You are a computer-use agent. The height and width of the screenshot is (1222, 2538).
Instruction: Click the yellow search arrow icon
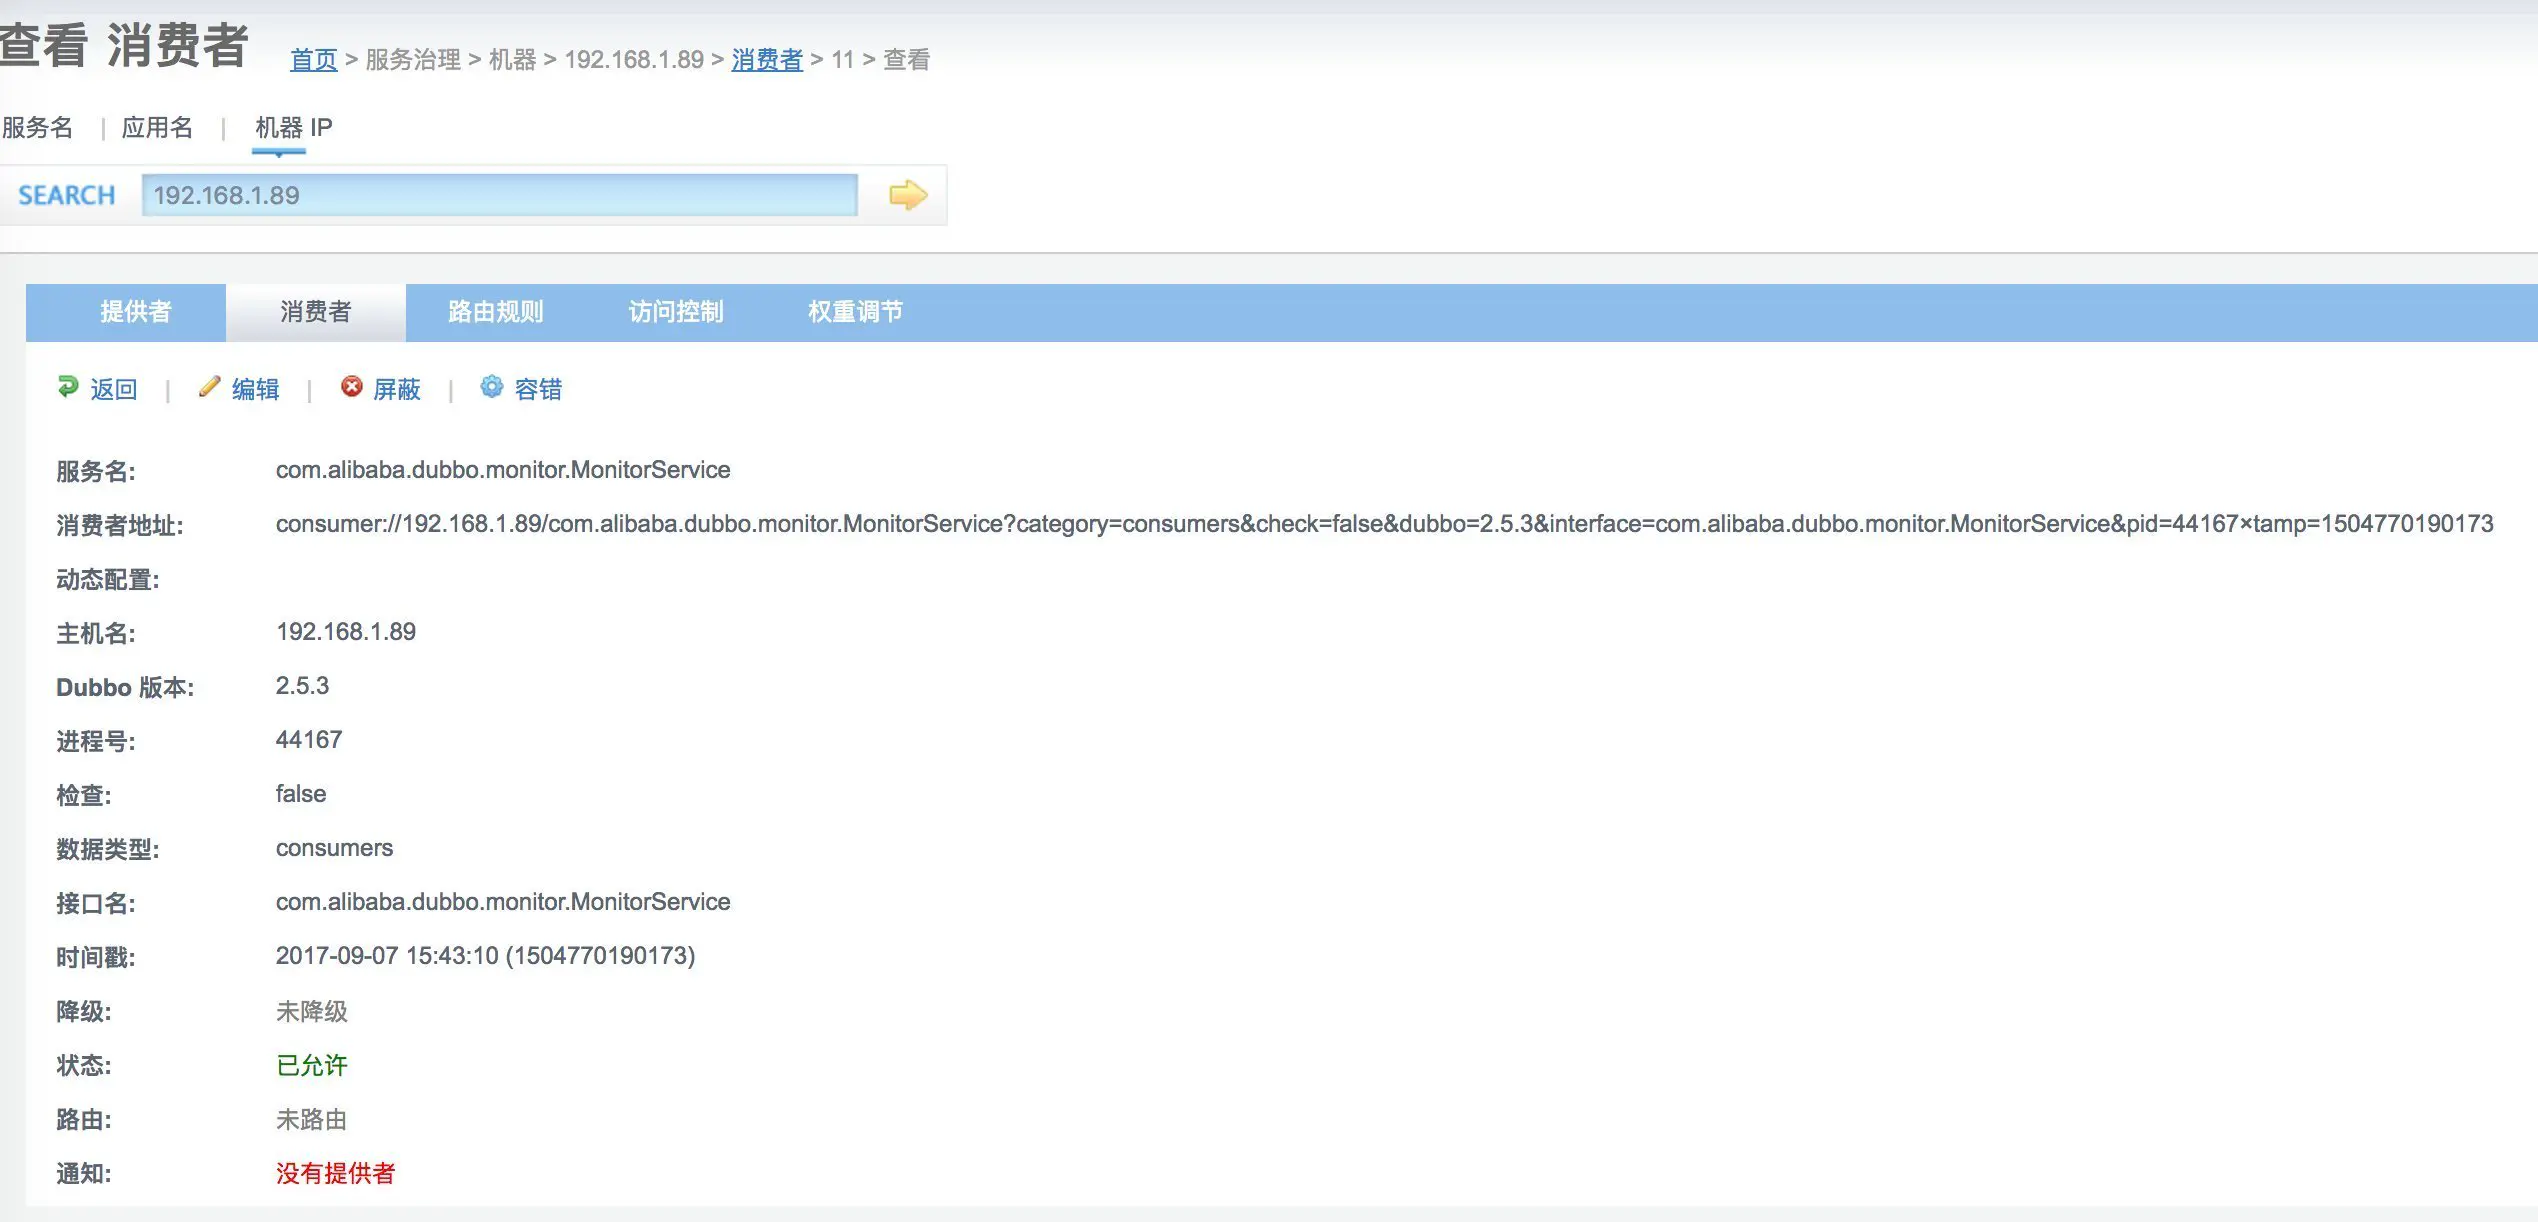pyautogui.click(x=908, y=194)
